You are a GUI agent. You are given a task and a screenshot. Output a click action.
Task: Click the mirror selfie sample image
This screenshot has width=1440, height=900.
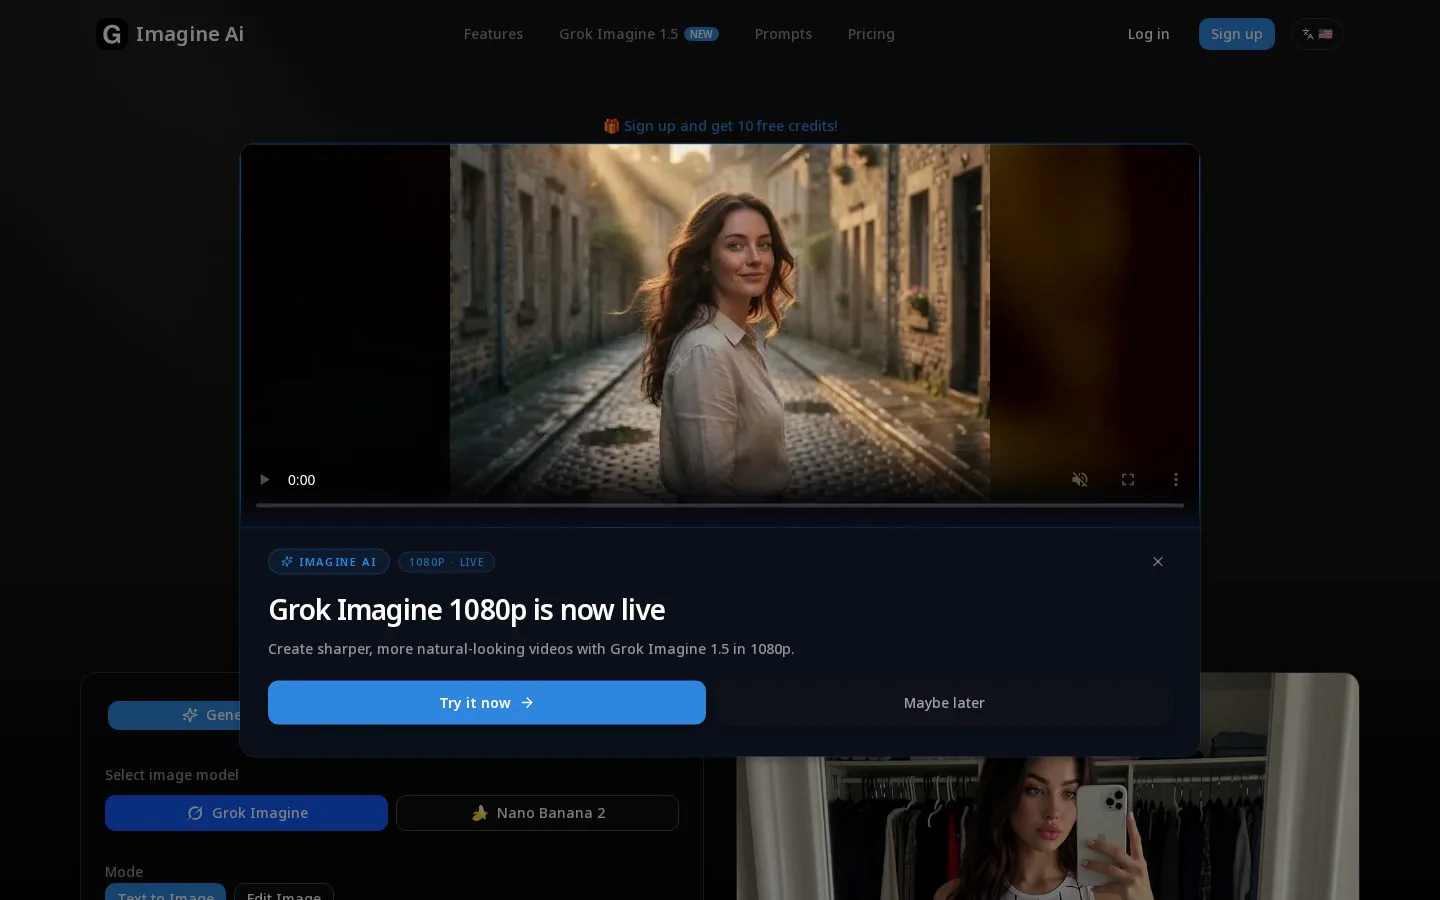tap(1047, 828)
